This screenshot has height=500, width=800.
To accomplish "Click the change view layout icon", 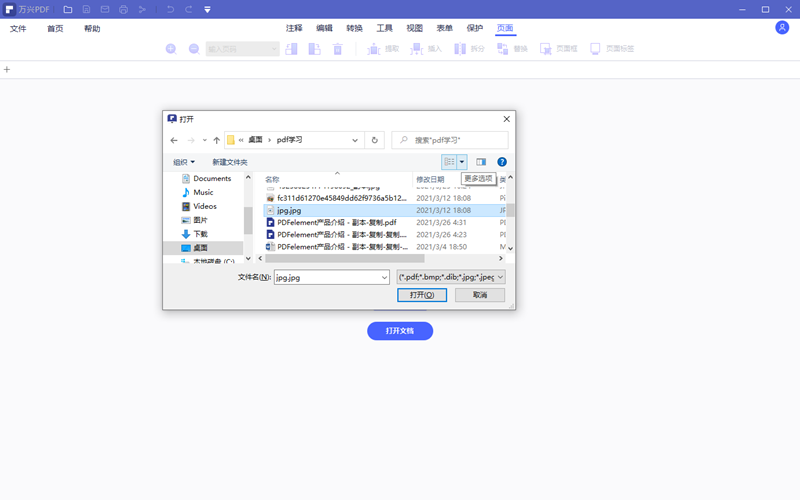I will tap(450, 162).
